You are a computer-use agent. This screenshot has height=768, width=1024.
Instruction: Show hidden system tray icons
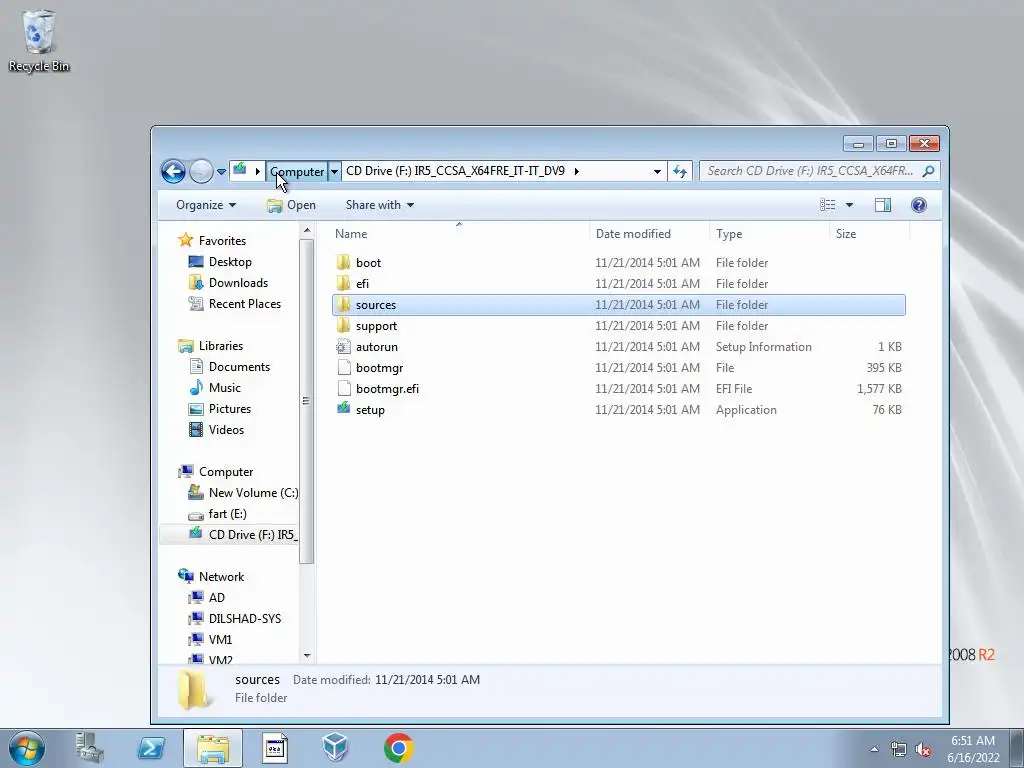click(x=874, y=749)
